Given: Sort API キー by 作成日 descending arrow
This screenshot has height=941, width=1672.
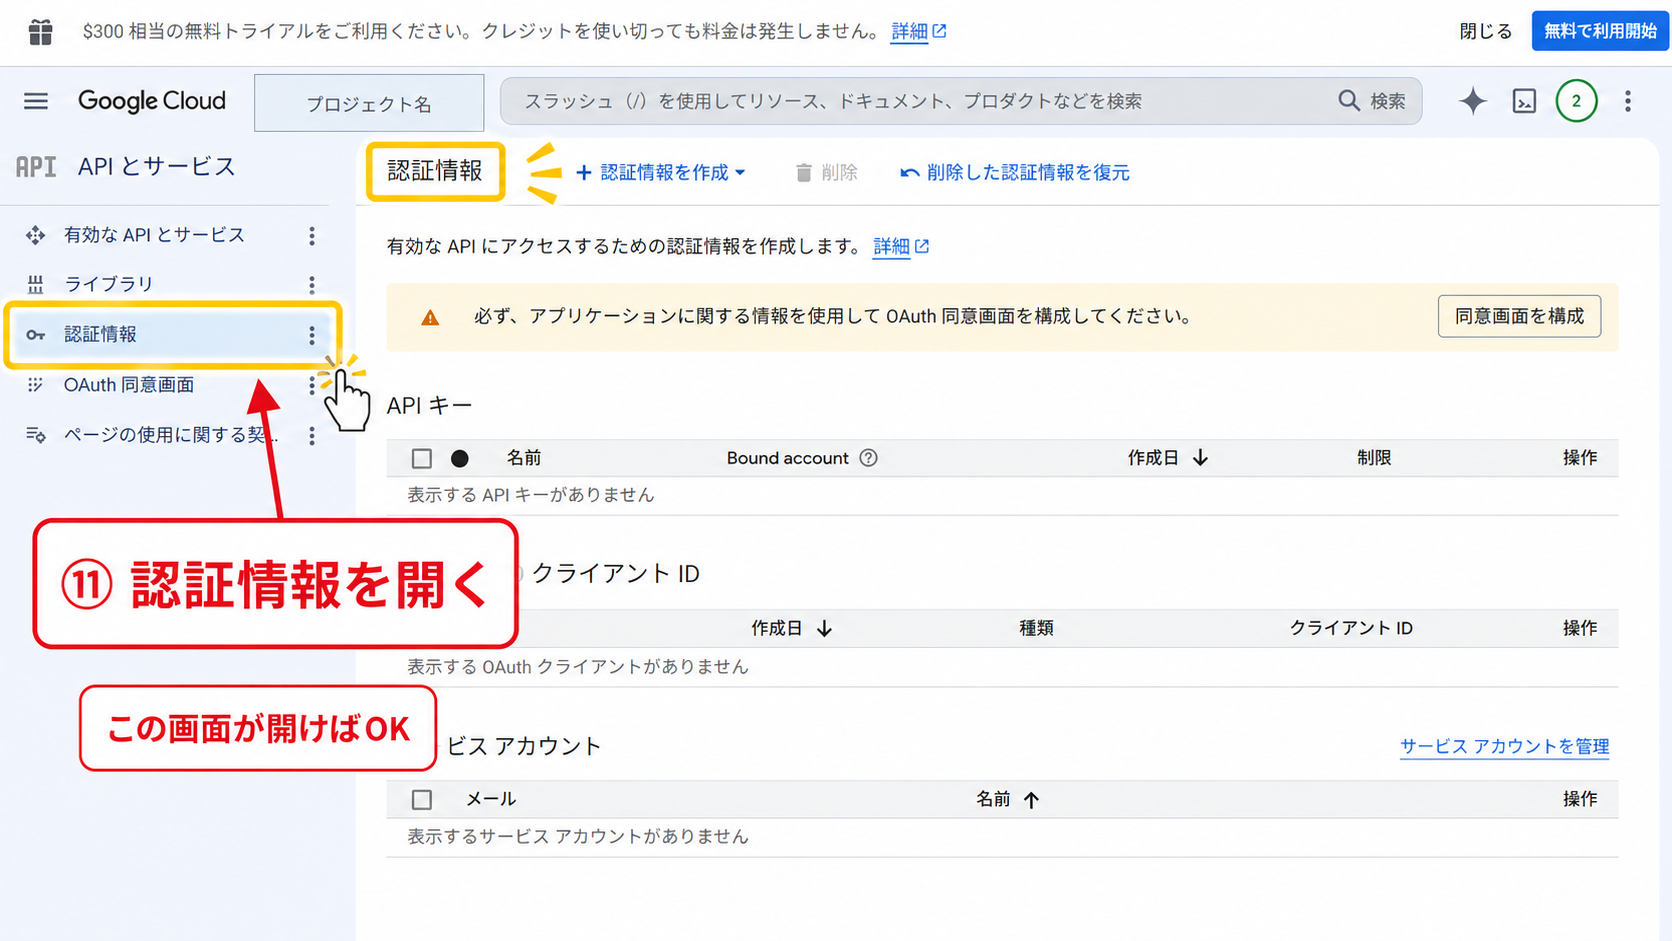Looking at the screenshot, I should coord(1201,458).
